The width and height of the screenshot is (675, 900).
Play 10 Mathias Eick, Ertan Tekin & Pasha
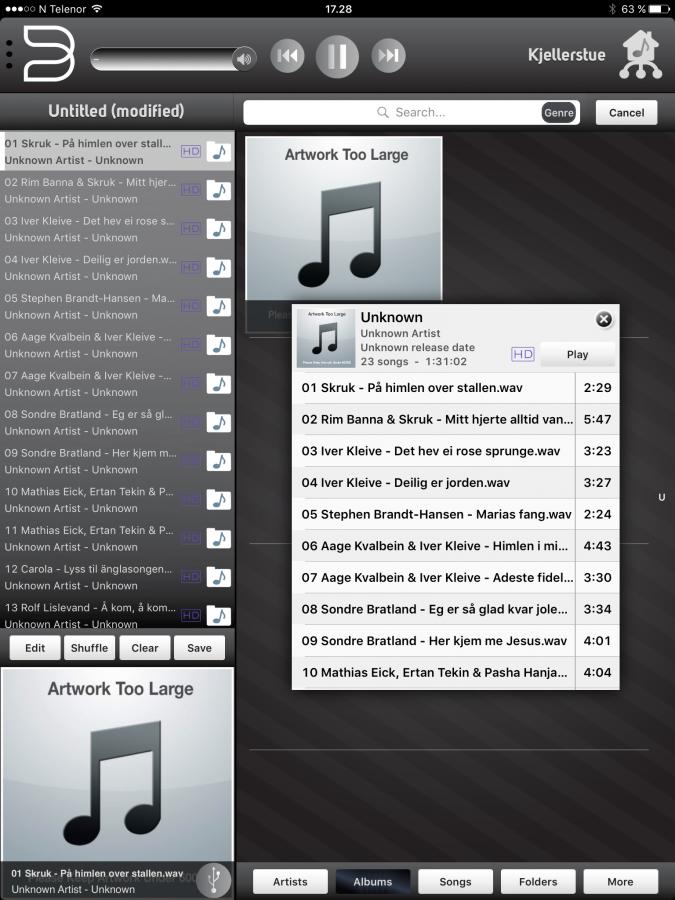coord(456,672)
